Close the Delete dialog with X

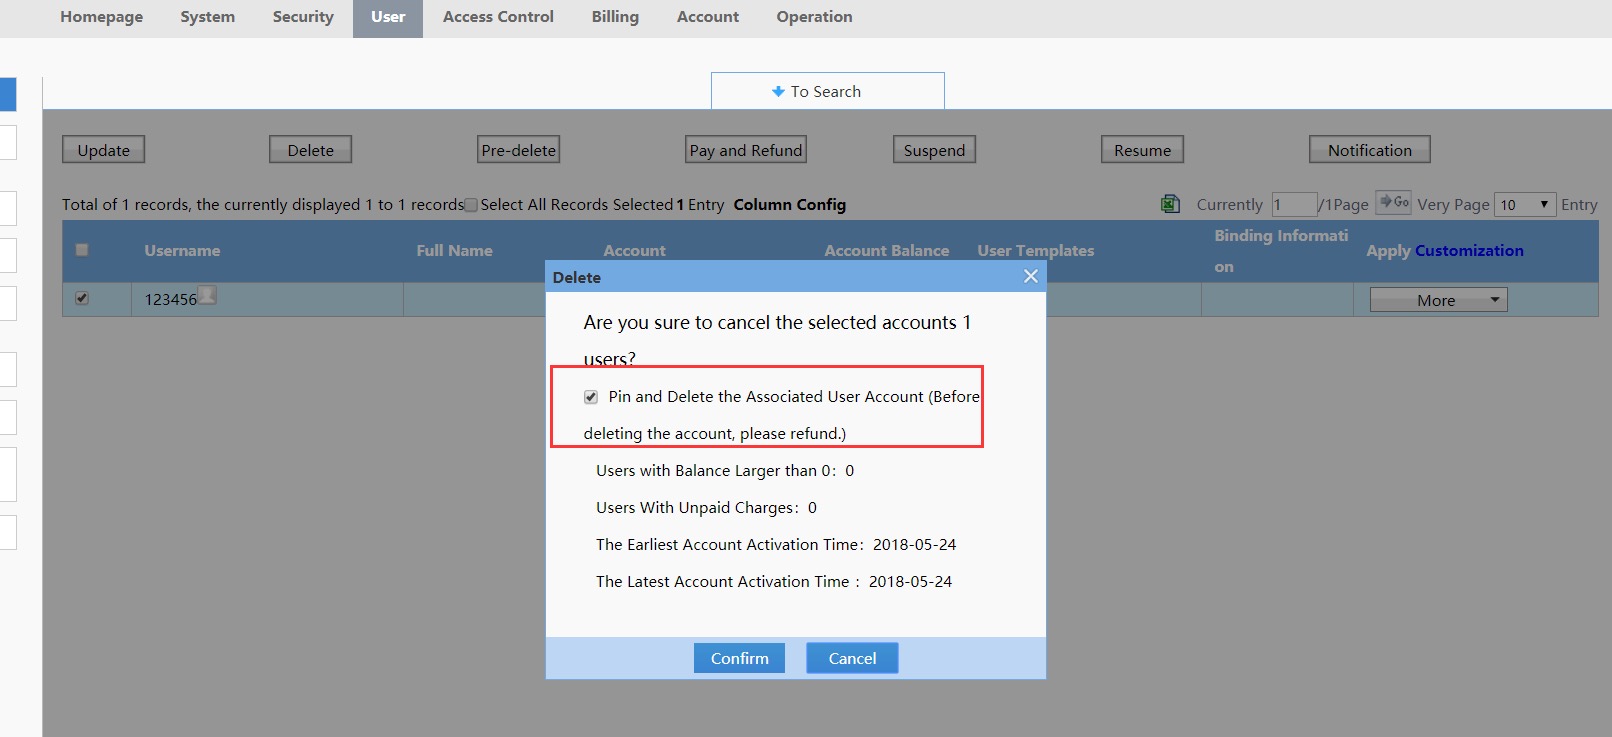click(1031, 276)
